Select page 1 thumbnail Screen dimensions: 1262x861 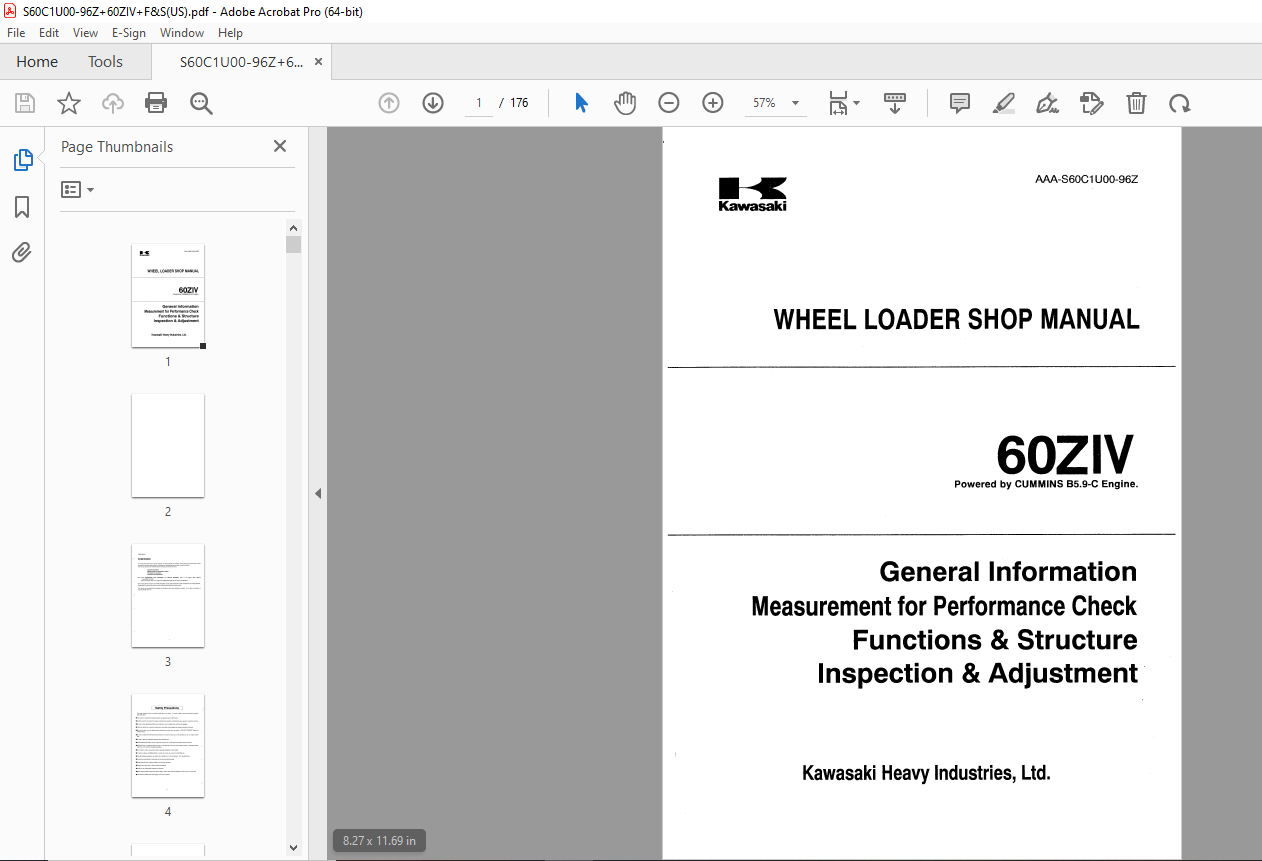pos(168,295)
